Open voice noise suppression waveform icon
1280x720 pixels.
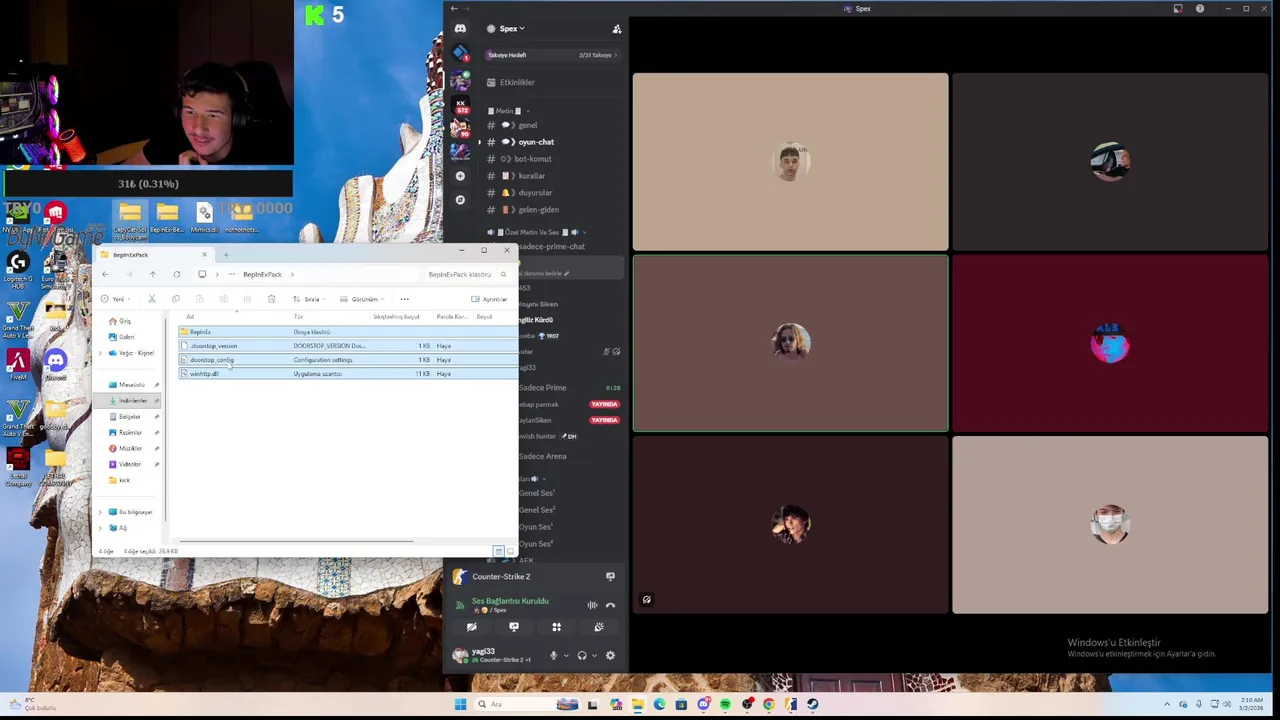592,605
